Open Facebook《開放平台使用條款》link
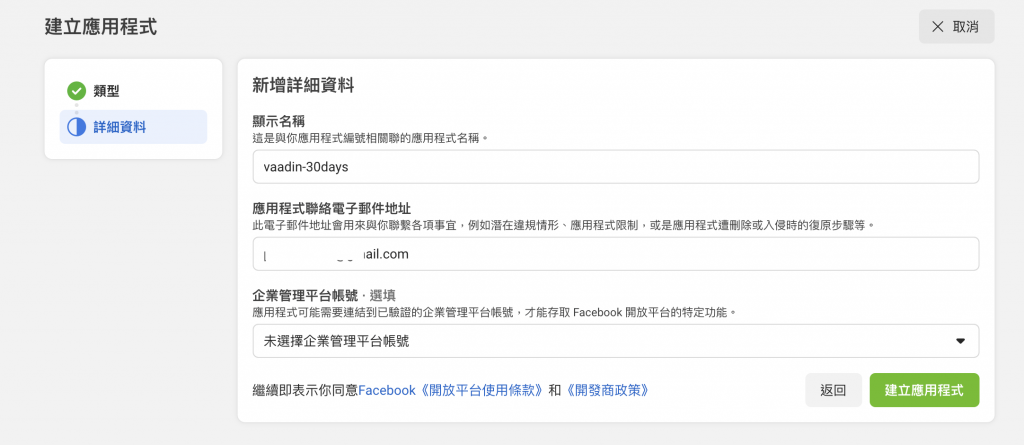1024x445 pixels. (x=451, y=391)
